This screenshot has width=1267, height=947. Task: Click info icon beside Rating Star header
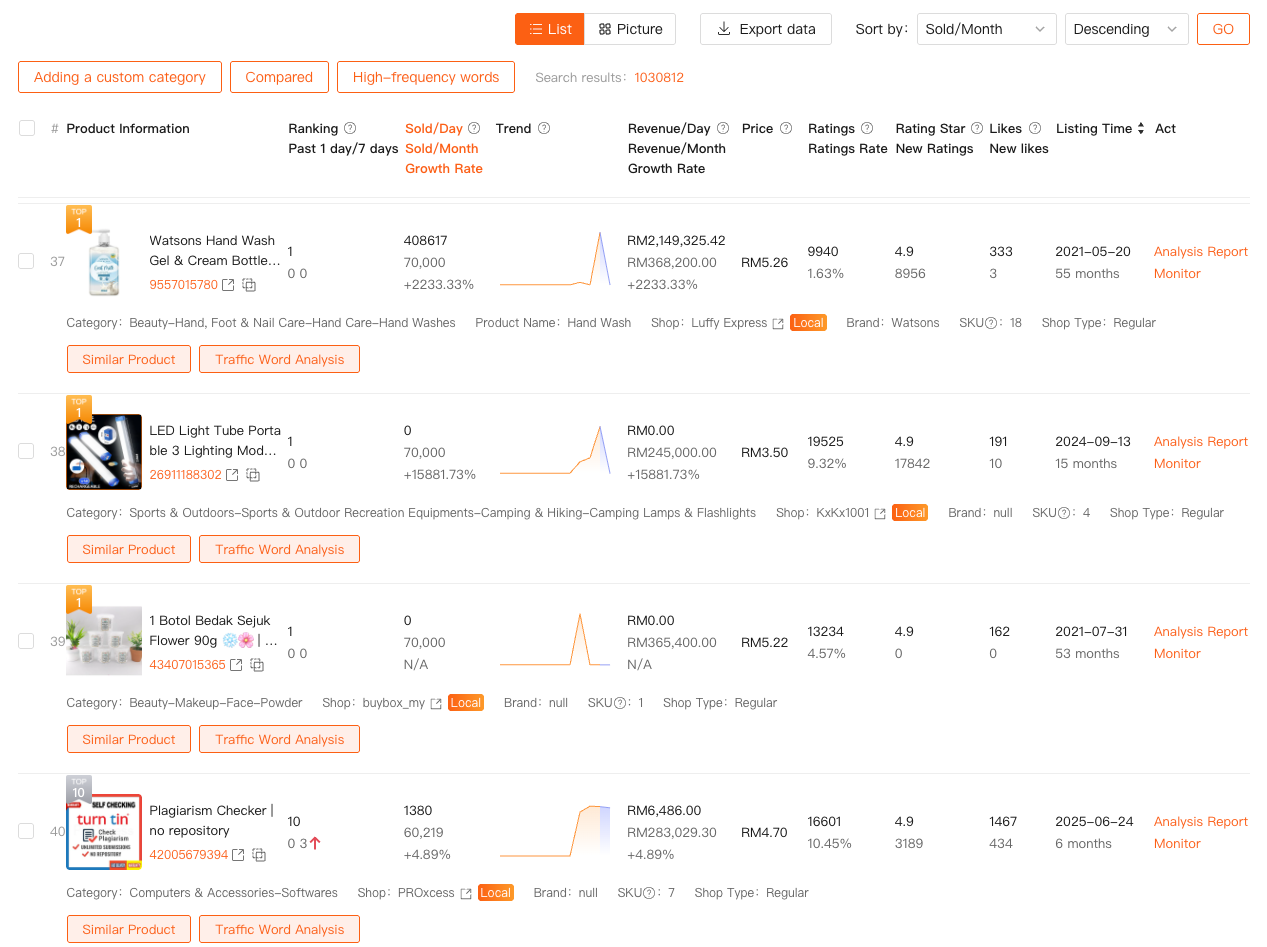point(977,128)
